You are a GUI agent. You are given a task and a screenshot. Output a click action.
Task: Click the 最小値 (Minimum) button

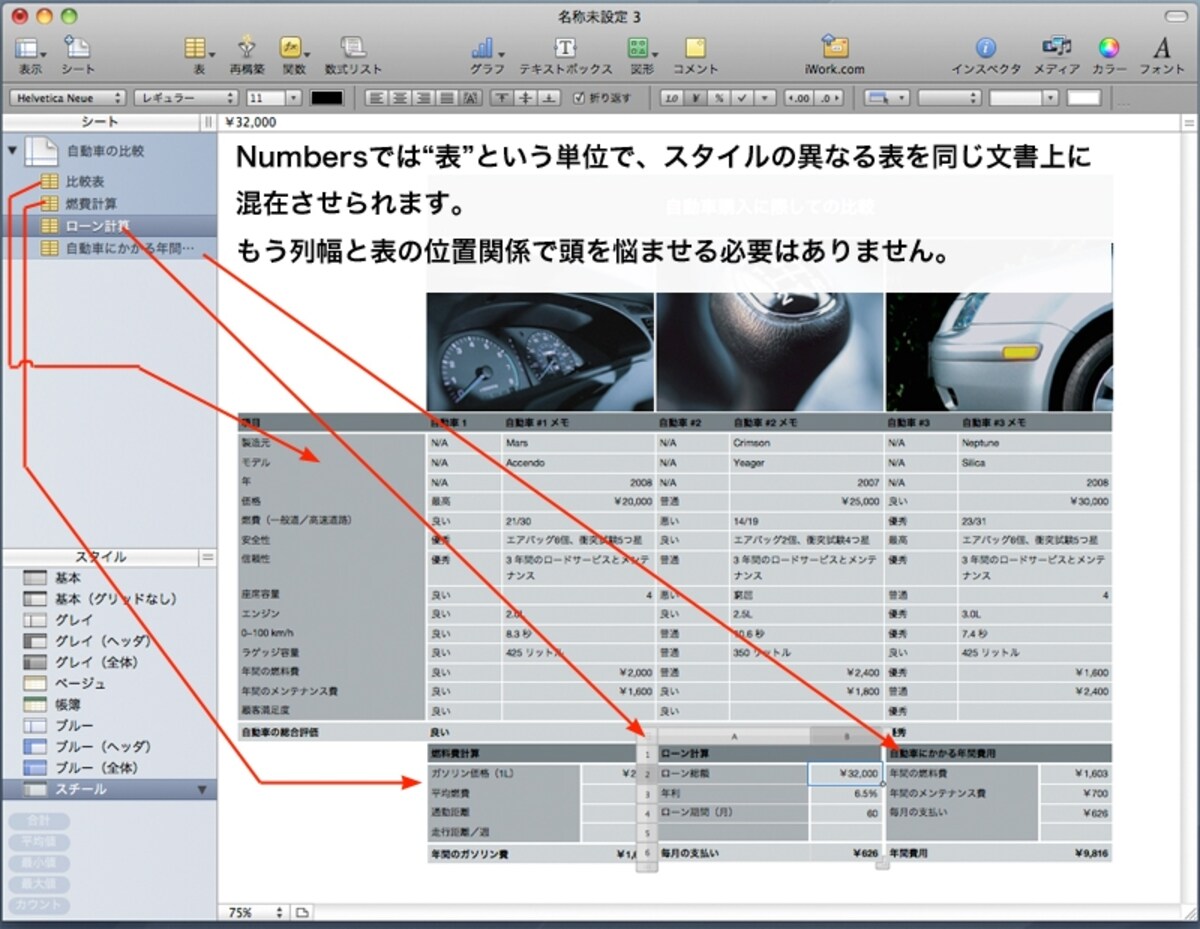[x=41, y=863]
